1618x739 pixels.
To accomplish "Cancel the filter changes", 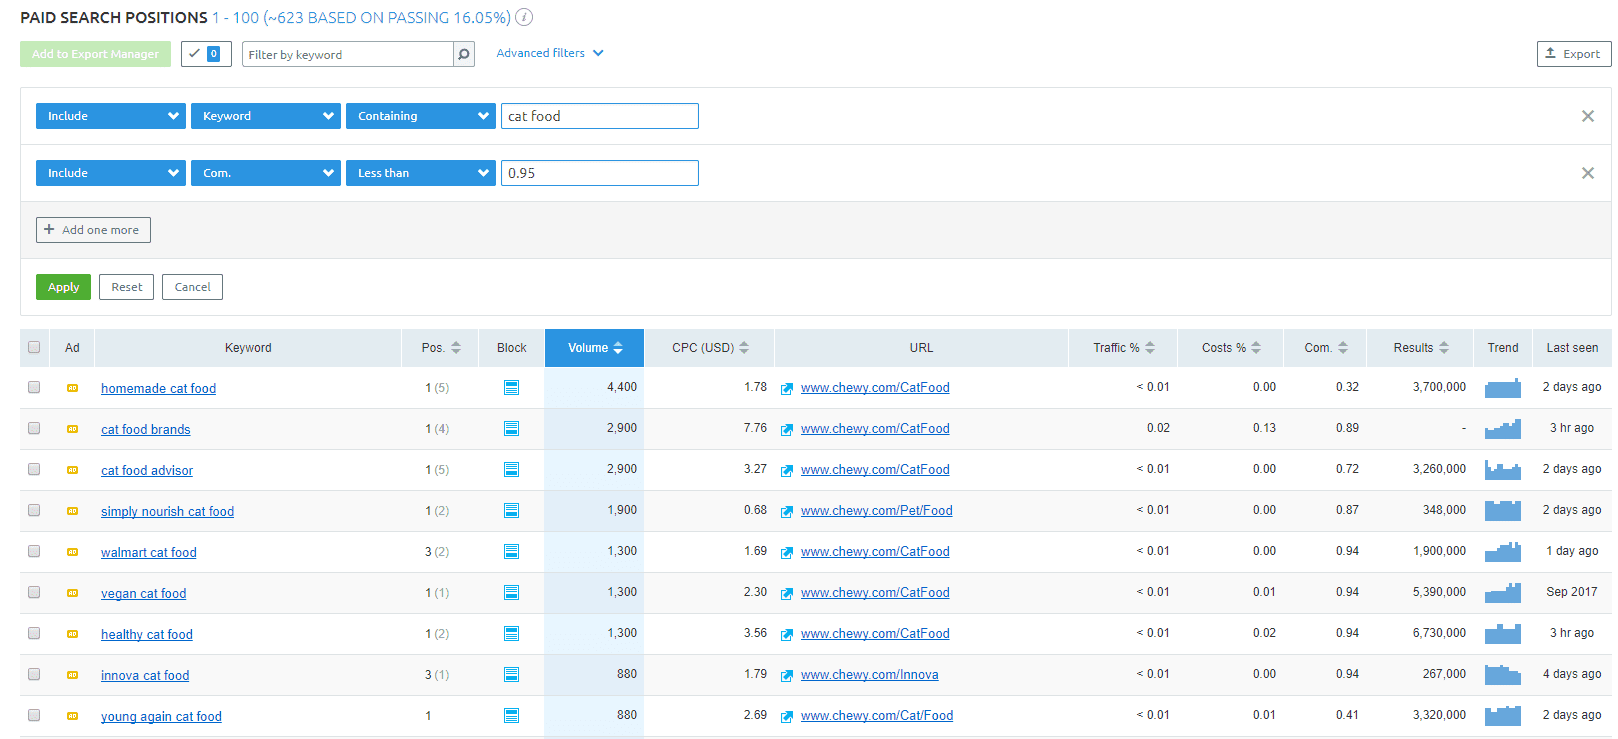I will (x=193, y=287).
